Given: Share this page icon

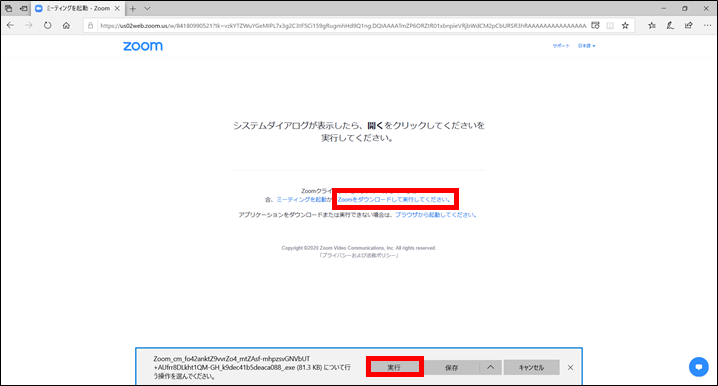Looking at the screenshot, I should pos(689,26).
